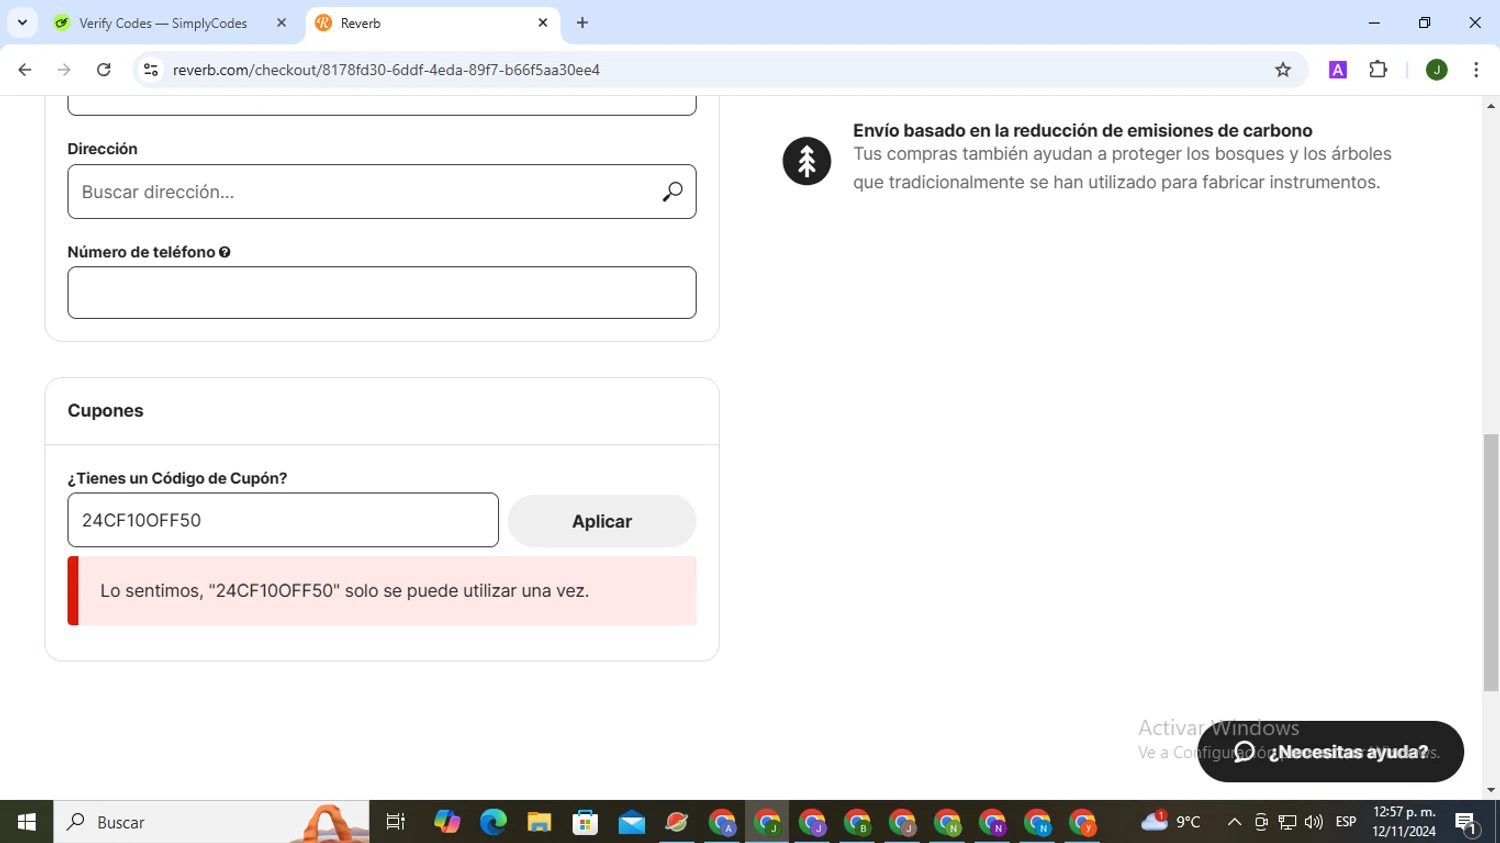Open the Chrome profile Y taskbar icon
The width and height of the screenshot is (1500, 843).
1083,822
